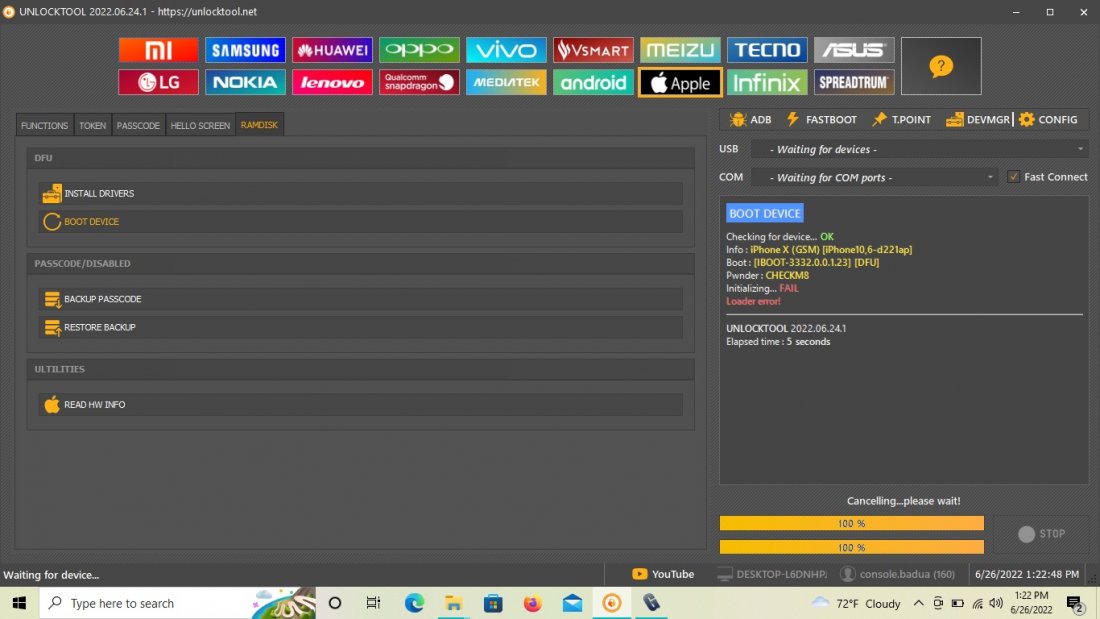Image resolution: width=1100 pixels, height=619 pixels.
Task: Select the Spreadtrum brand tile
Action: click(x=854, y=82)
